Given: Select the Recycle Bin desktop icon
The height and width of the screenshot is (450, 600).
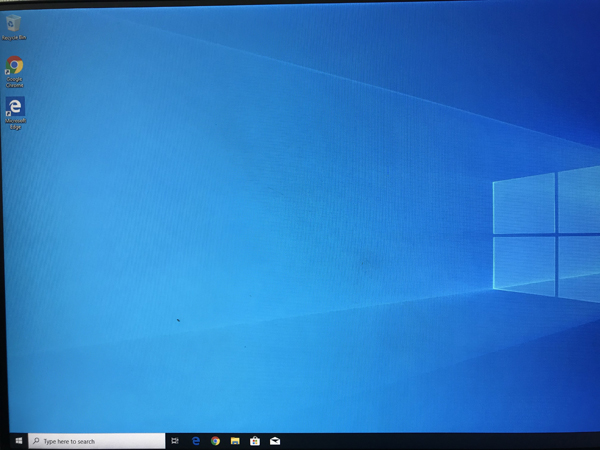Looking at the screenshot, I should [x=14, y=27].
